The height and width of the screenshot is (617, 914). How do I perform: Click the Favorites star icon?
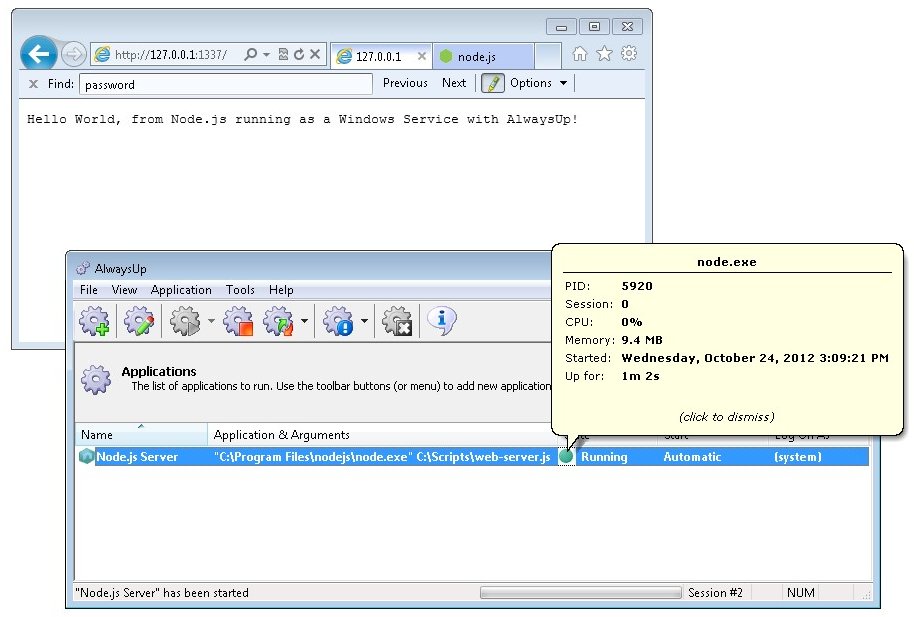coord(604,54)
